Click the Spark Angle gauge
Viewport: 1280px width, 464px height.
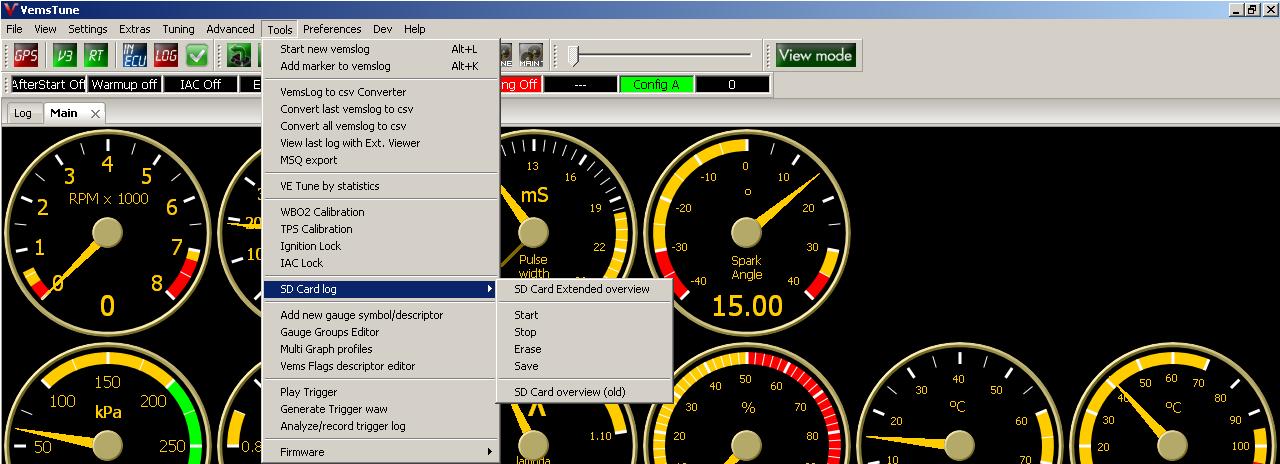click(746, 232)
